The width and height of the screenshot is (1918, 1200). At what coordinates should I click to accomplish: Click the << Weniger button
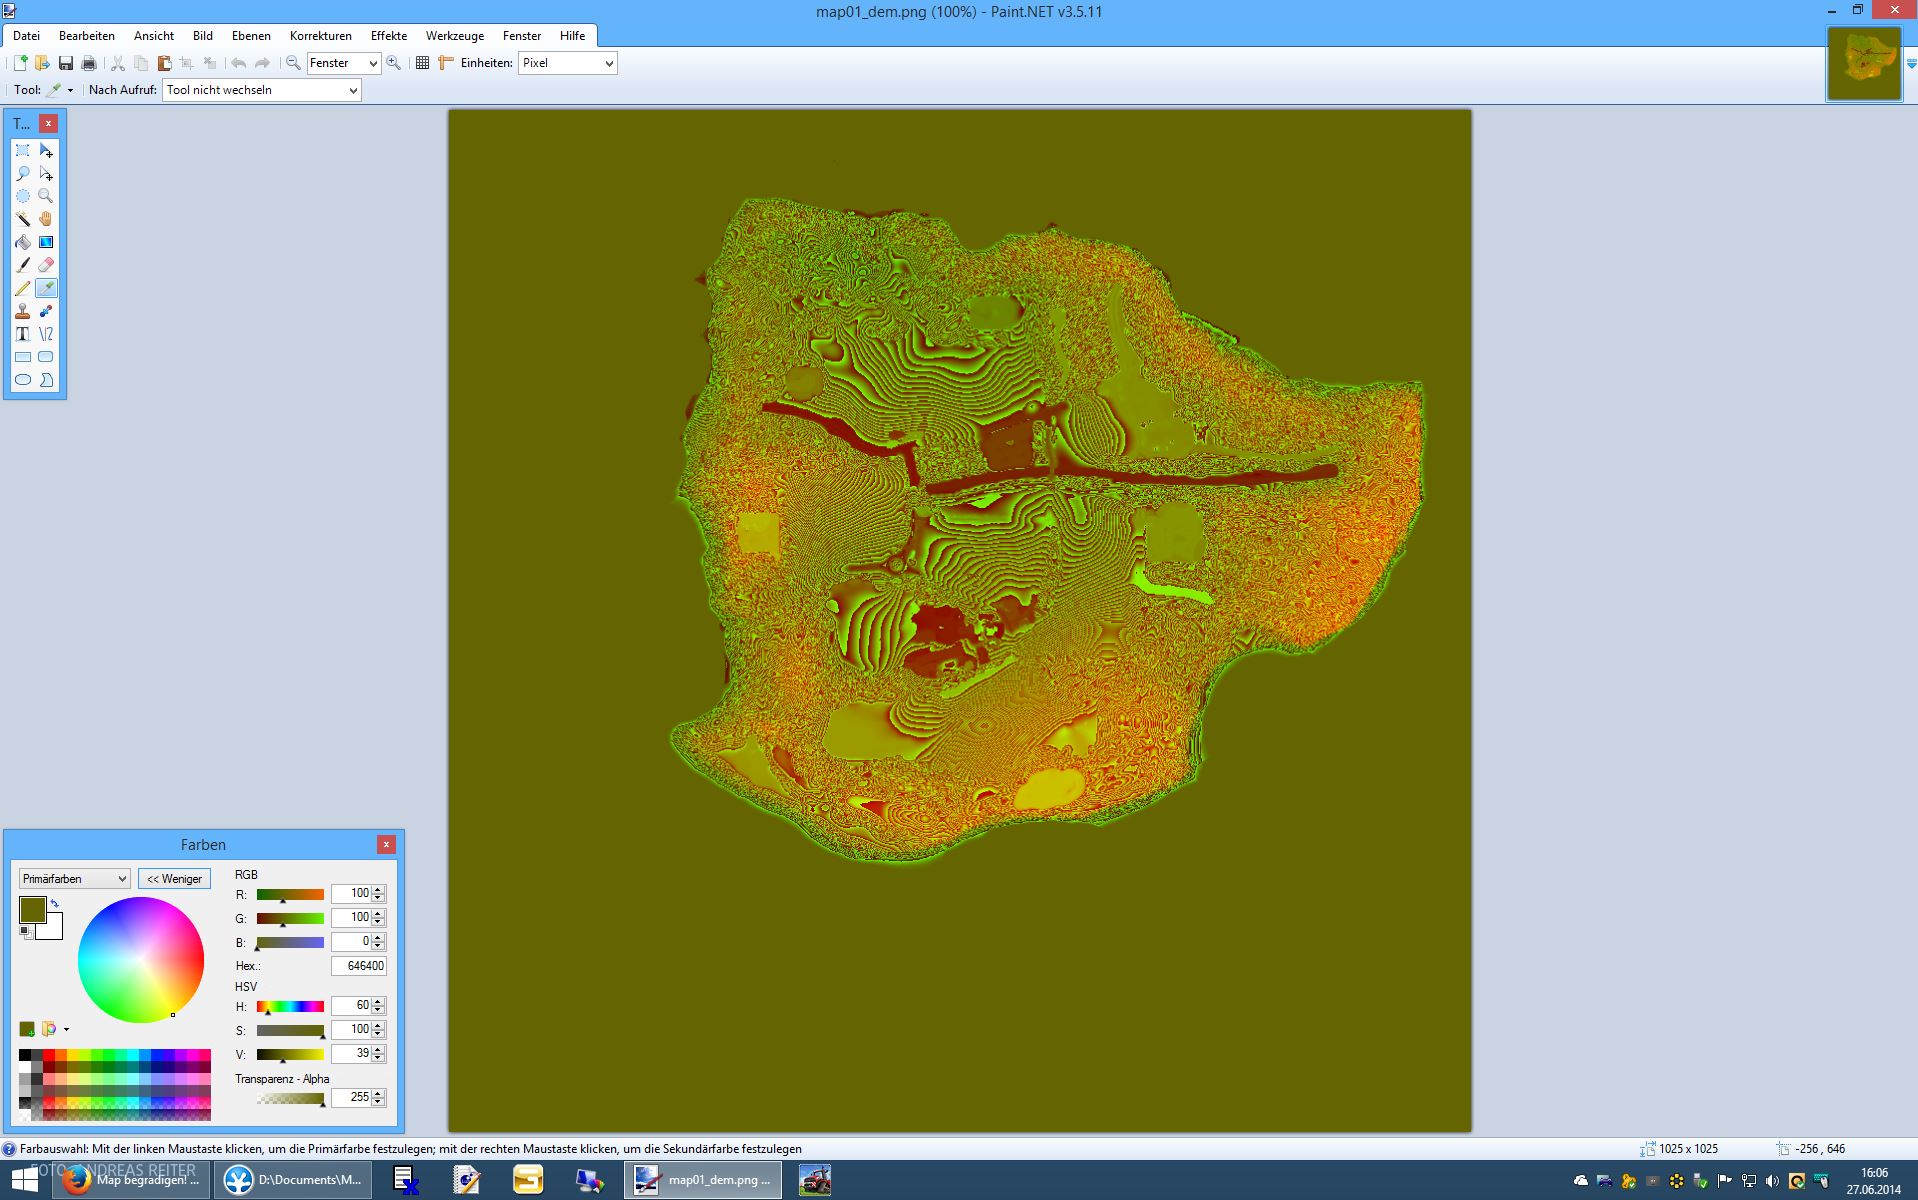174,879
